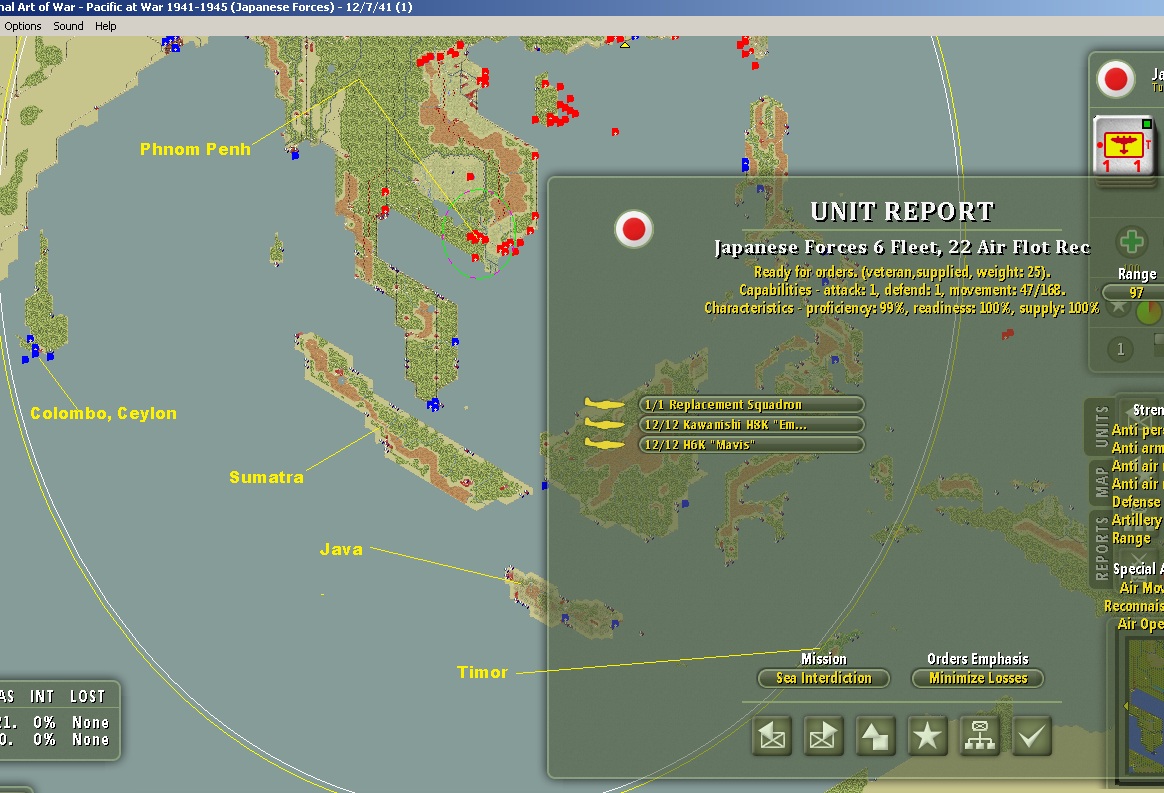Image resolution: width=1164 pixels, height=793 pixels.
Task: Click the Colombo, Ceylon map label
Action: 103,414
